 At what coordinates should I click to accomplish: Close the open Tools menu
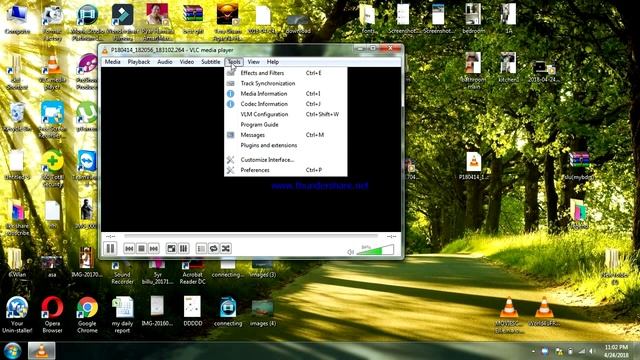234,62
